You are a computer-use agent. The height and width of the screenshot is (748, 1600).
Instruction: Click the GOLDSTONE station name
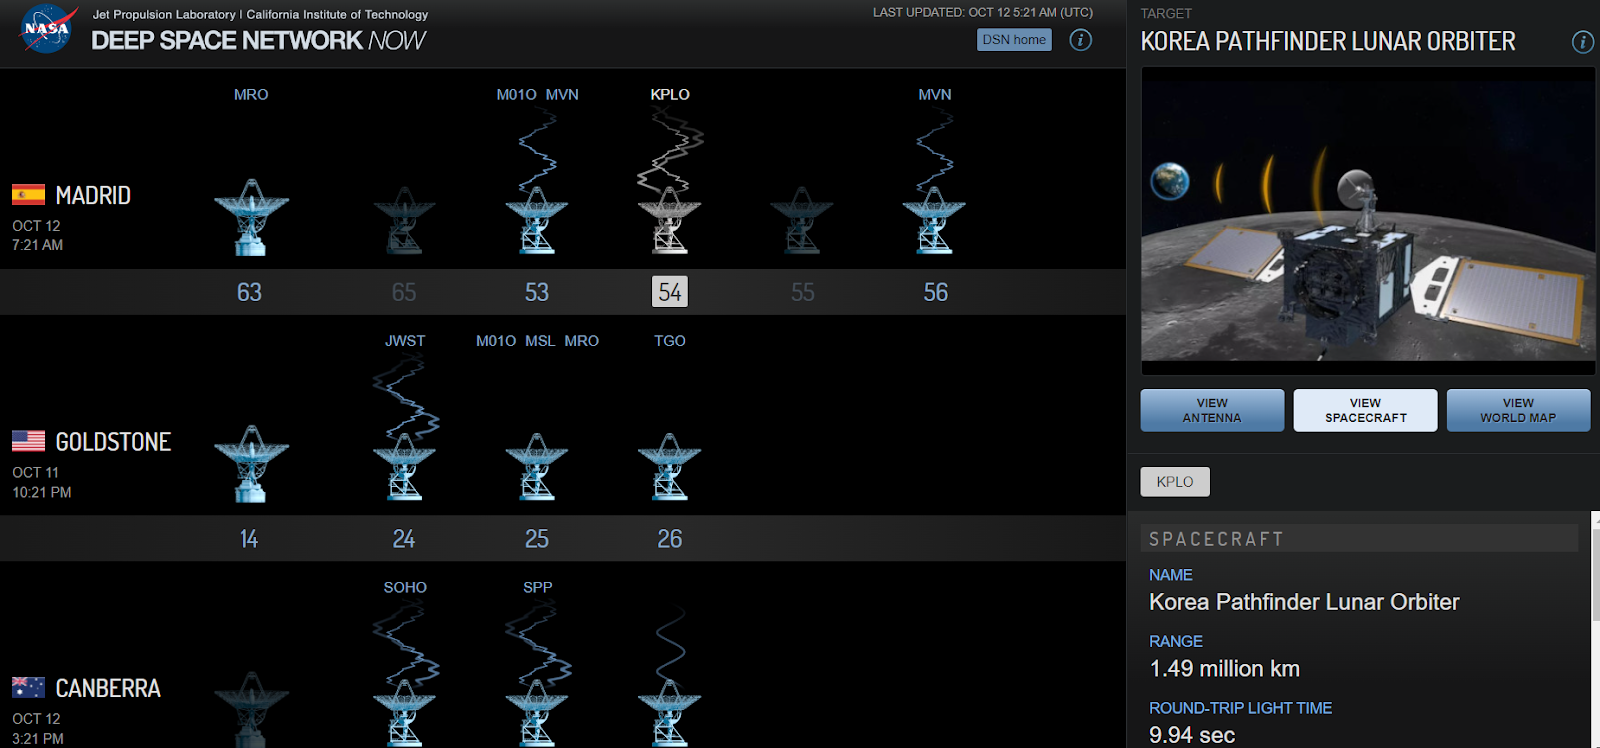point(113,442)
